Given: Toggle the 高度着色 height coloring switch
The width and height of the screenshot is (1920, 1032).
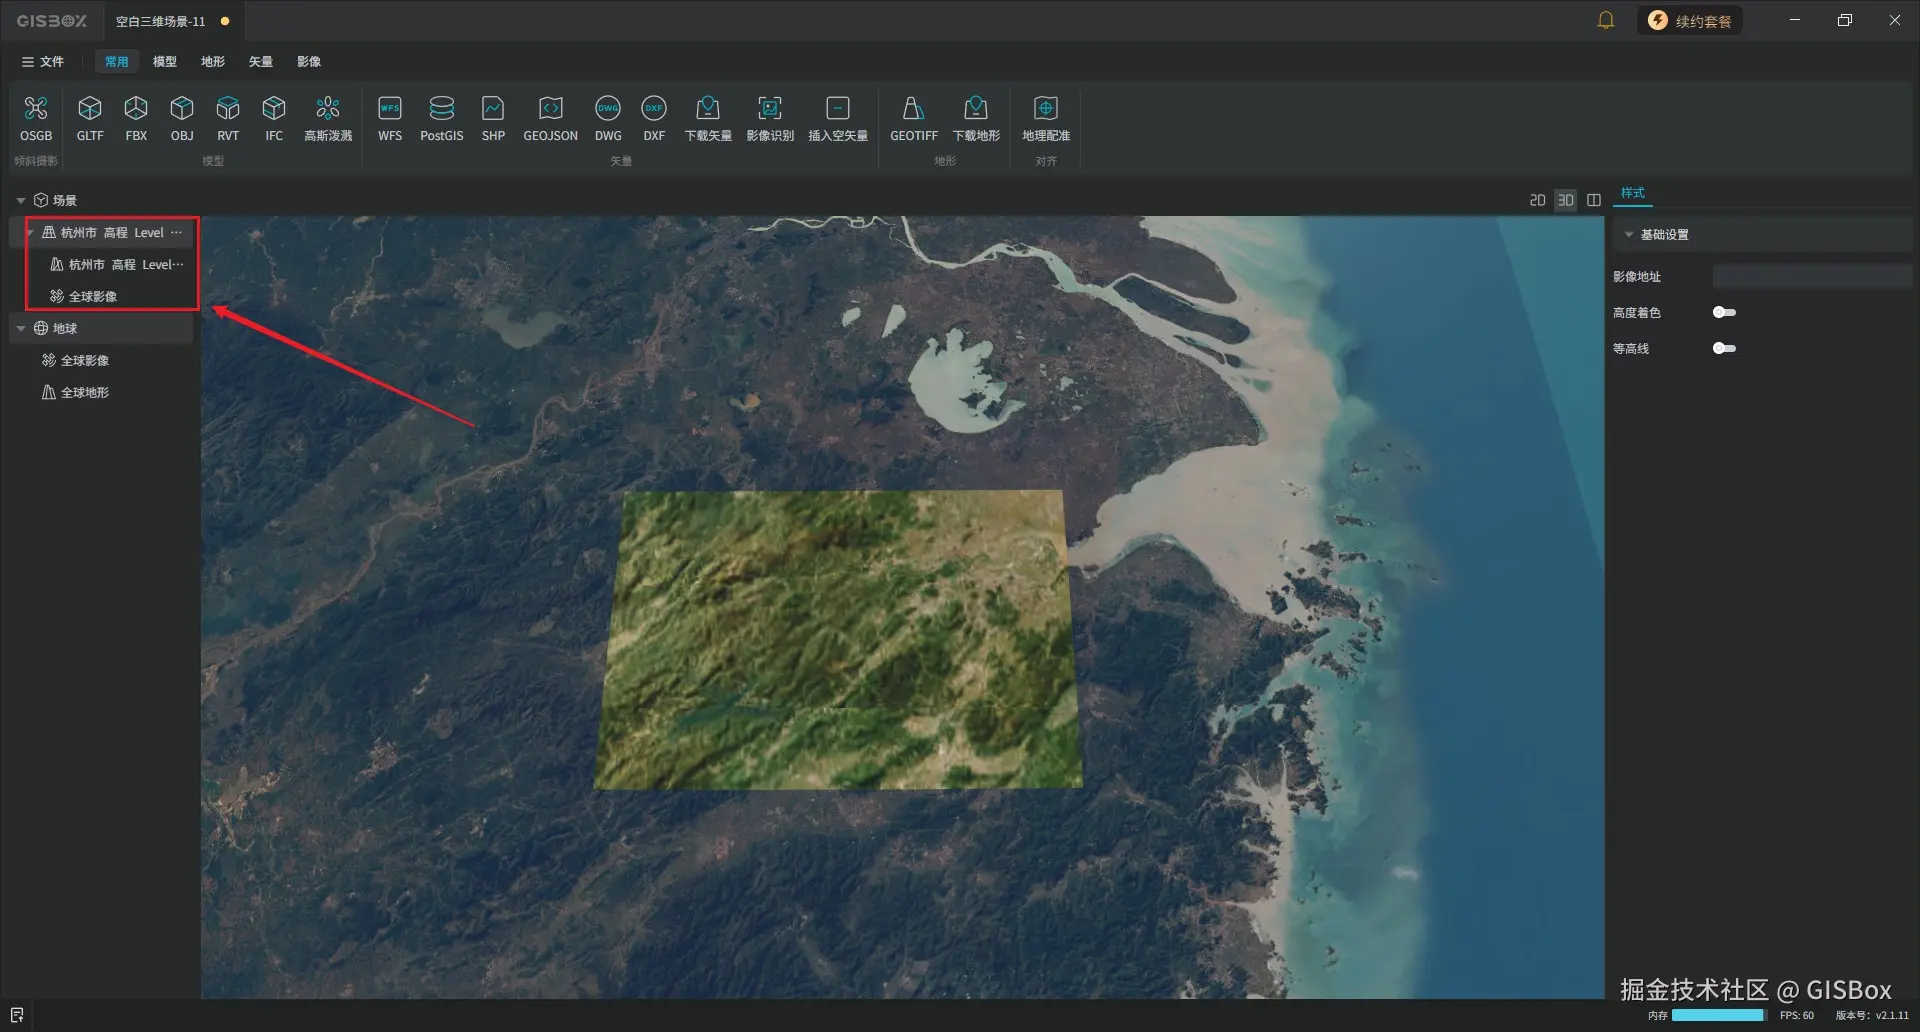Looking at the screenshot, I should [1724, 312].
